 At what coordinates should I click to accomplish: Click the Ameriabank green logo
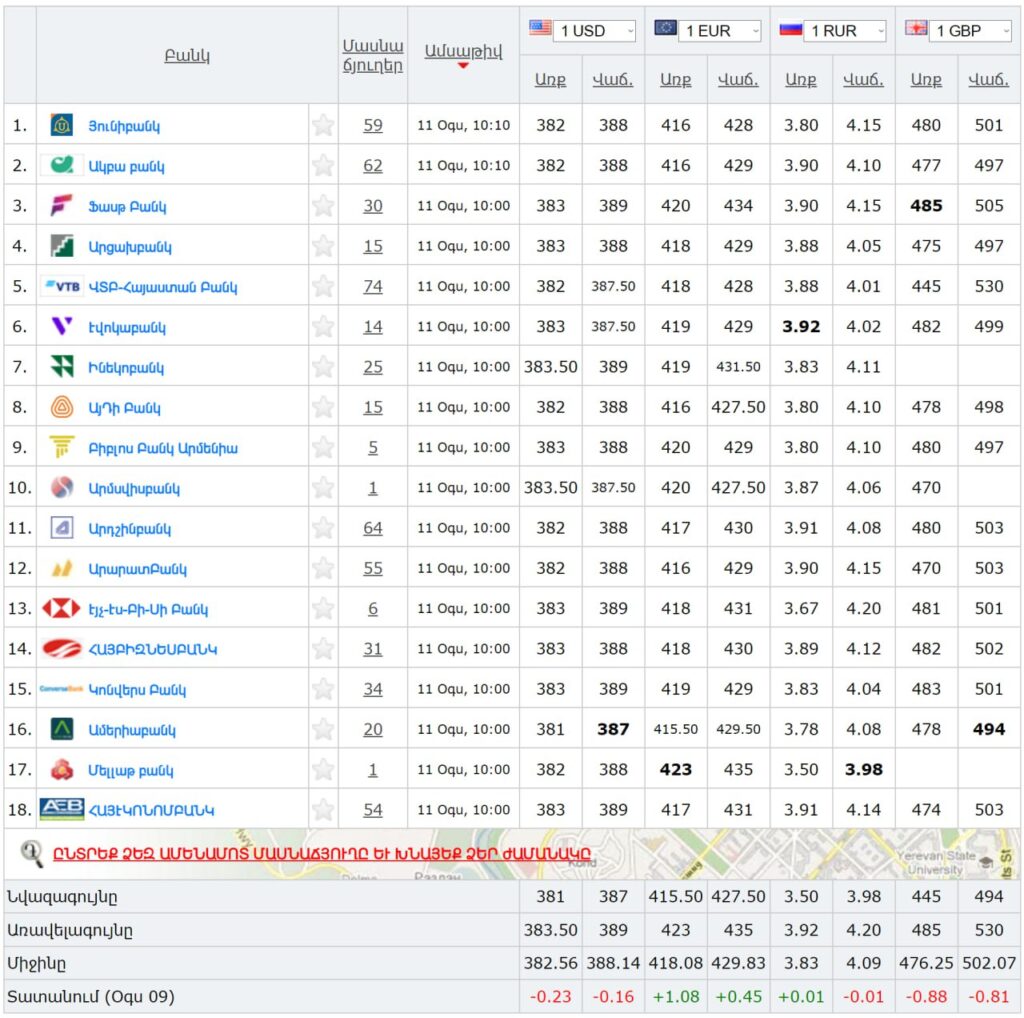pos(62,730)
